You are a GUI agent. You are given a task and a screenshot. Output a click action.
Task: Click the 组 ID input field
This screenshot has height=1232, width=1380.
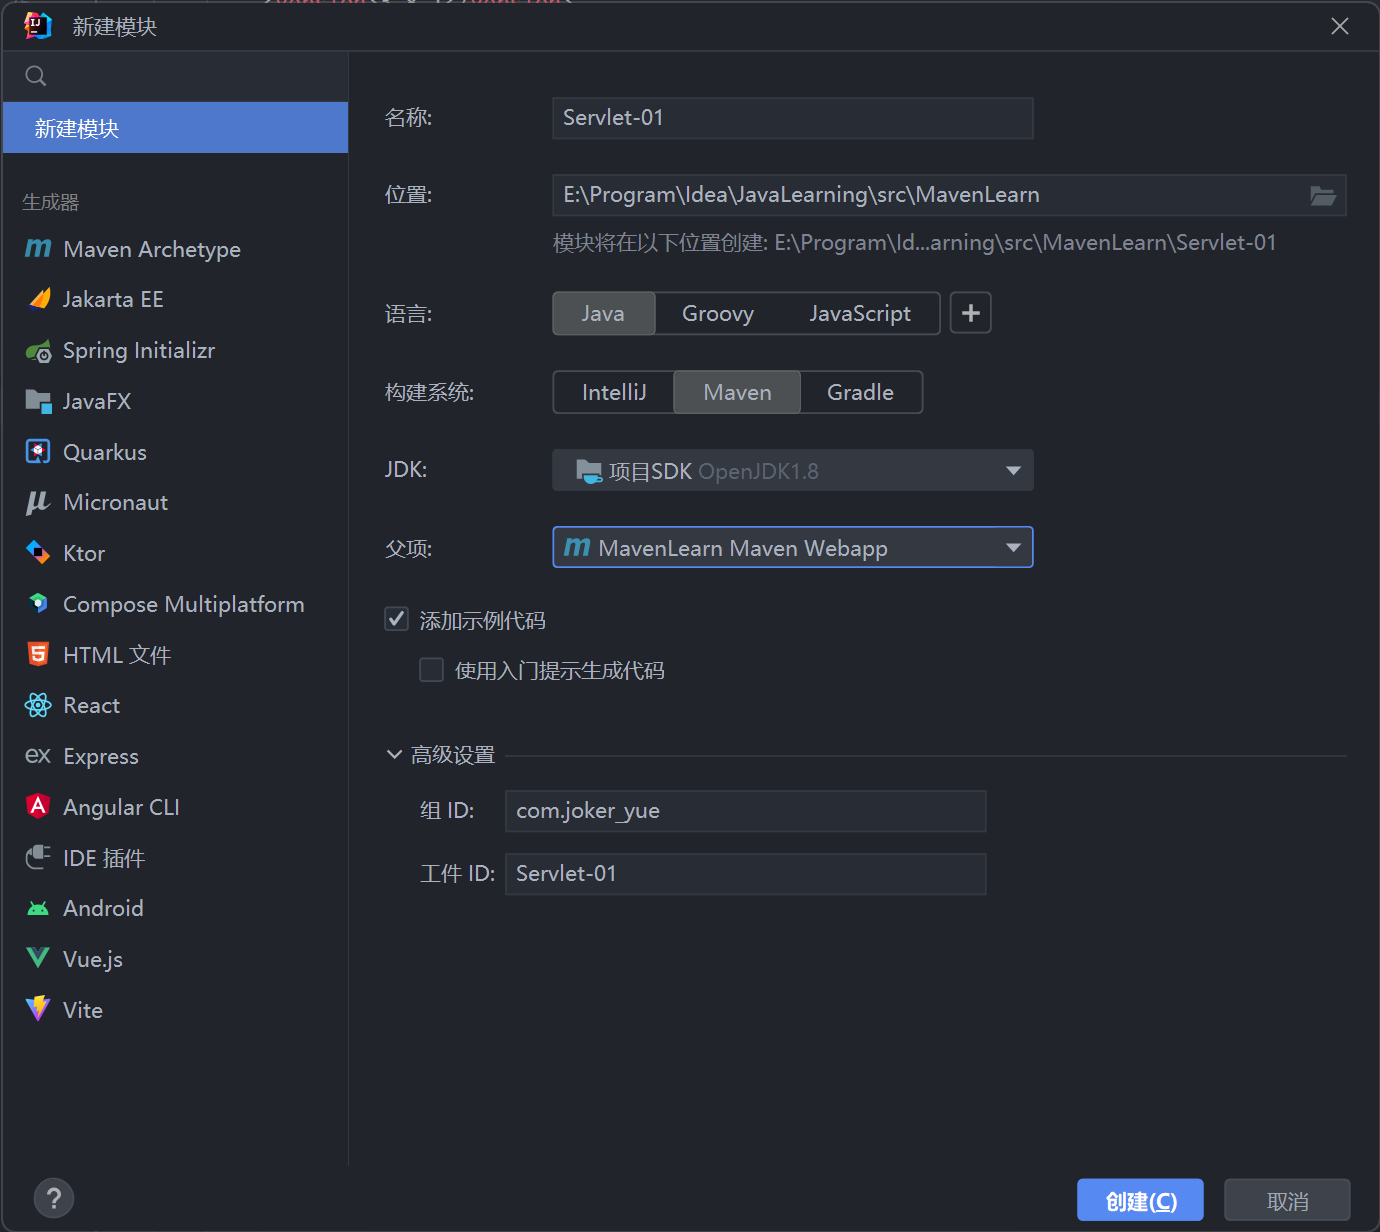(x=745, y=811)
